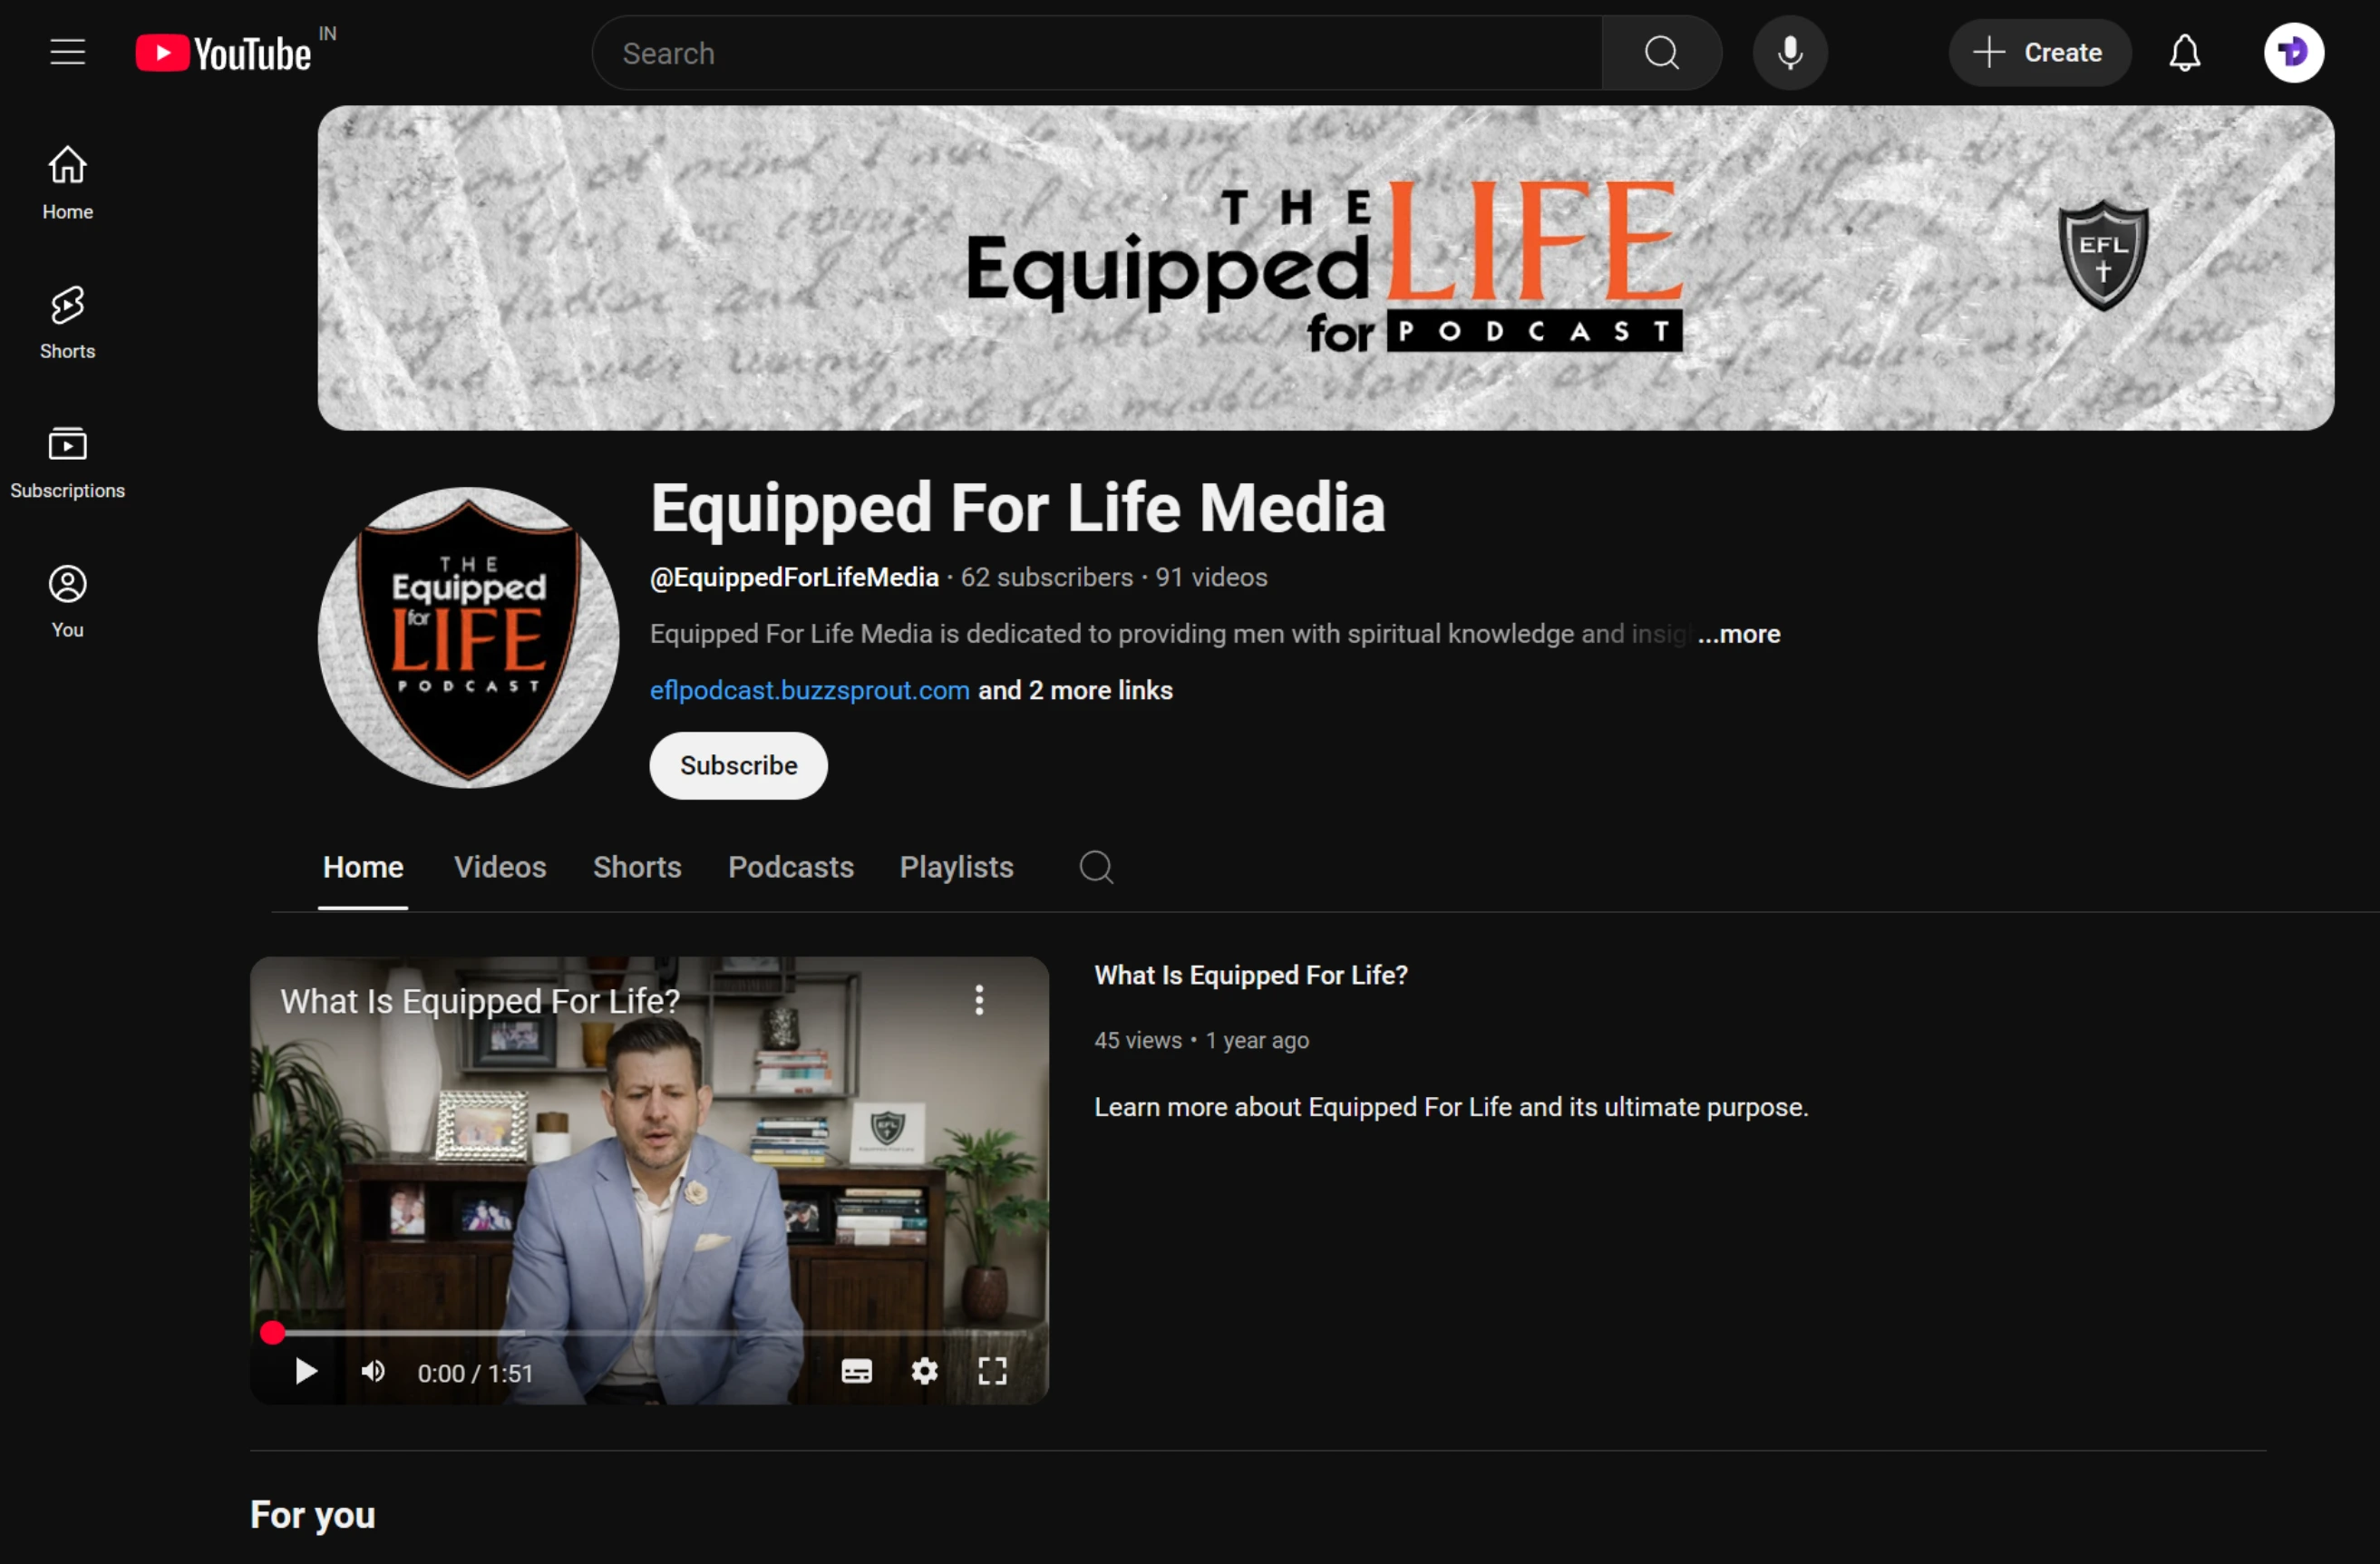Switch to the Playlists tab

coord(956,867)
